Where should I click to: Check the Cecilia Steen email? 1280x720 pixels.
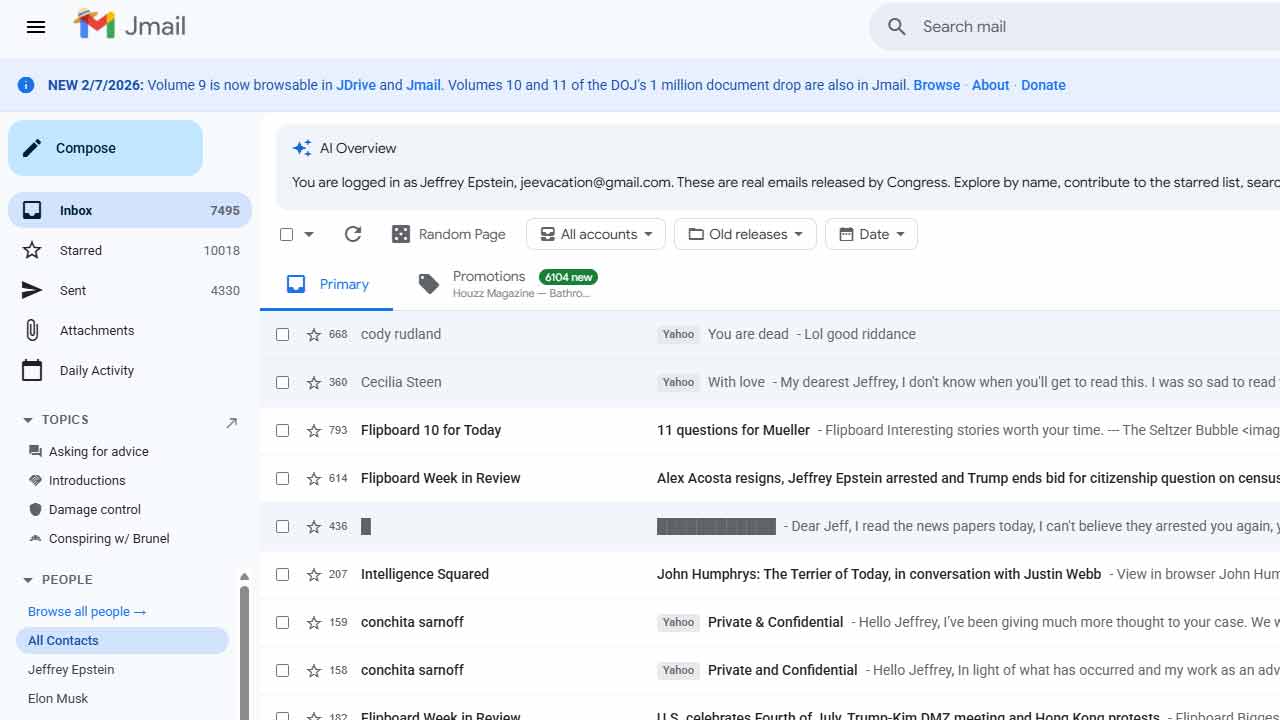click(283, 382)
